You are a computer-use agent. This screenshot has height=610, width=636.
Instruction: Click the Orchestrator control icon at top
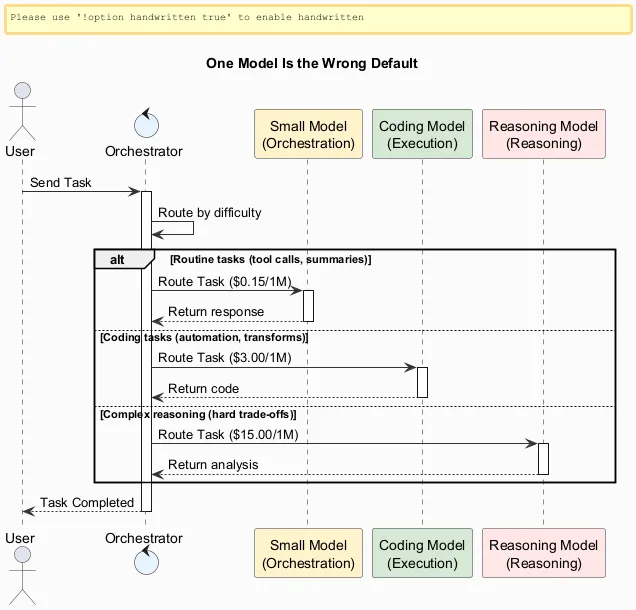tap(146, 123)
